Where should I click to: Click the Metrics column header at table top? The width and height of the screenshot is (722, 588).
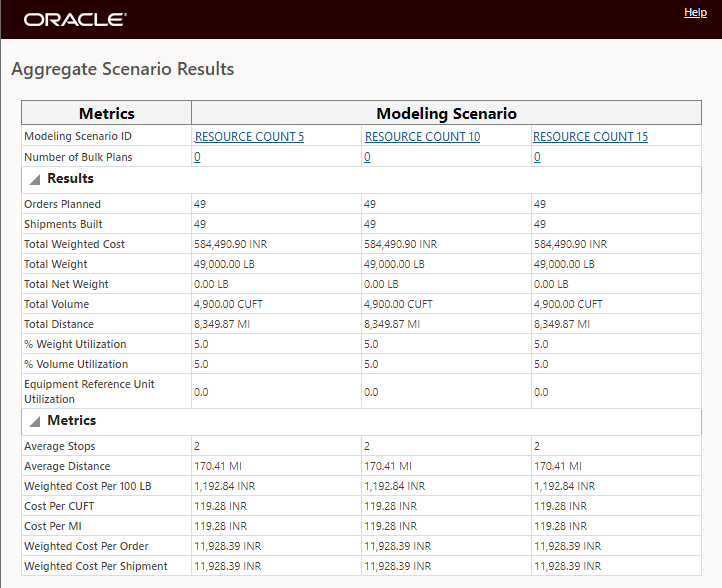106,113
